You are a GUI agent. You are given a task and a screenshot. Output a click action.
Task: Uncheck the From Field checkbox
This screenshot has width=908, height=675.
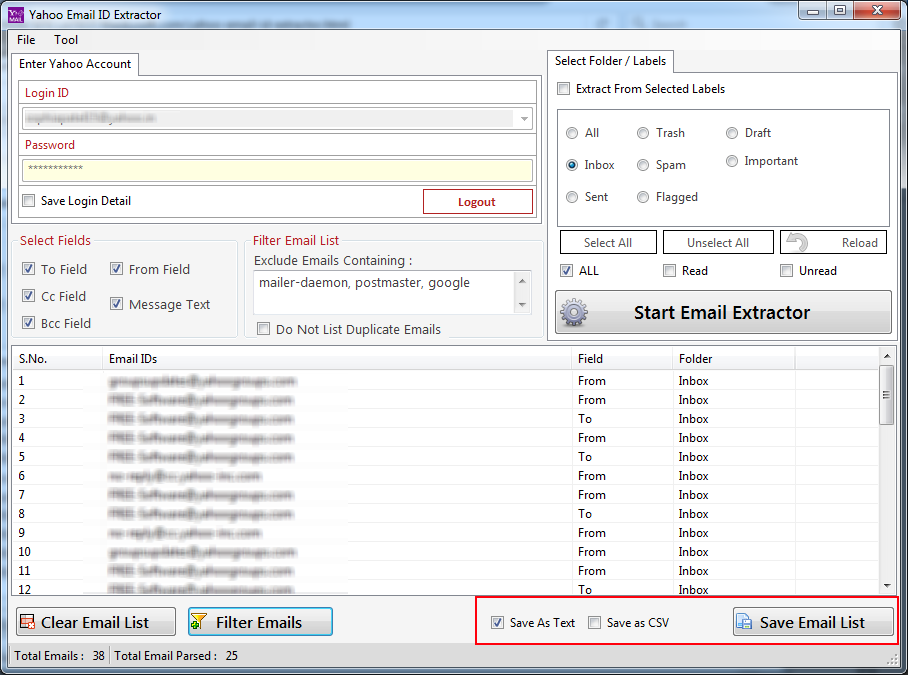pos(116,269)
